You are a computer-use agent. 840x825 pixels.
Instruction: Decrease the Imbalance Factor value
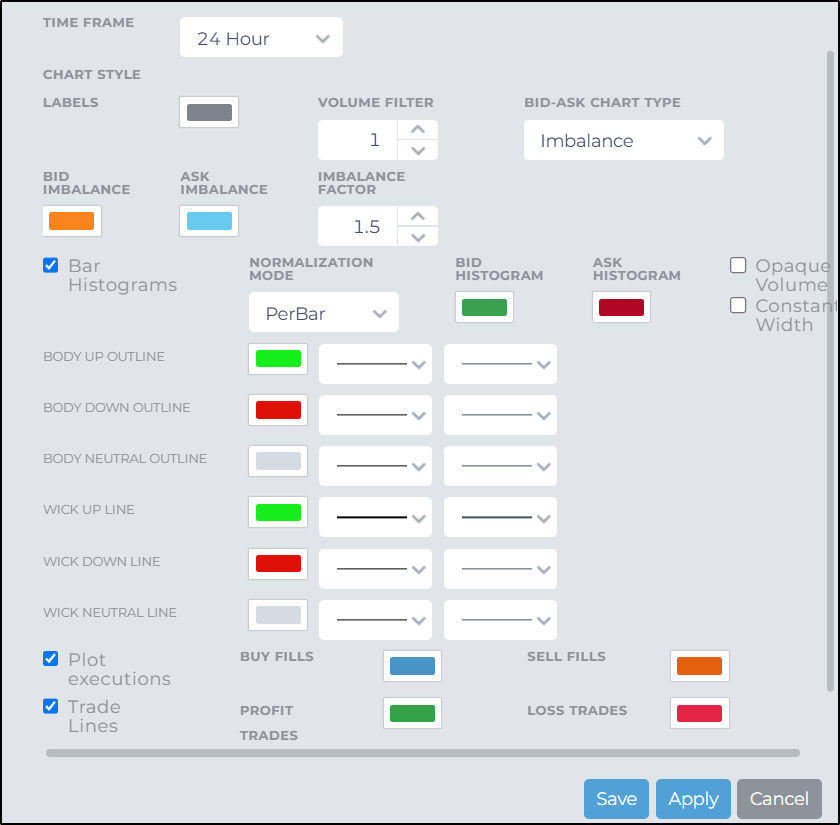418,237
